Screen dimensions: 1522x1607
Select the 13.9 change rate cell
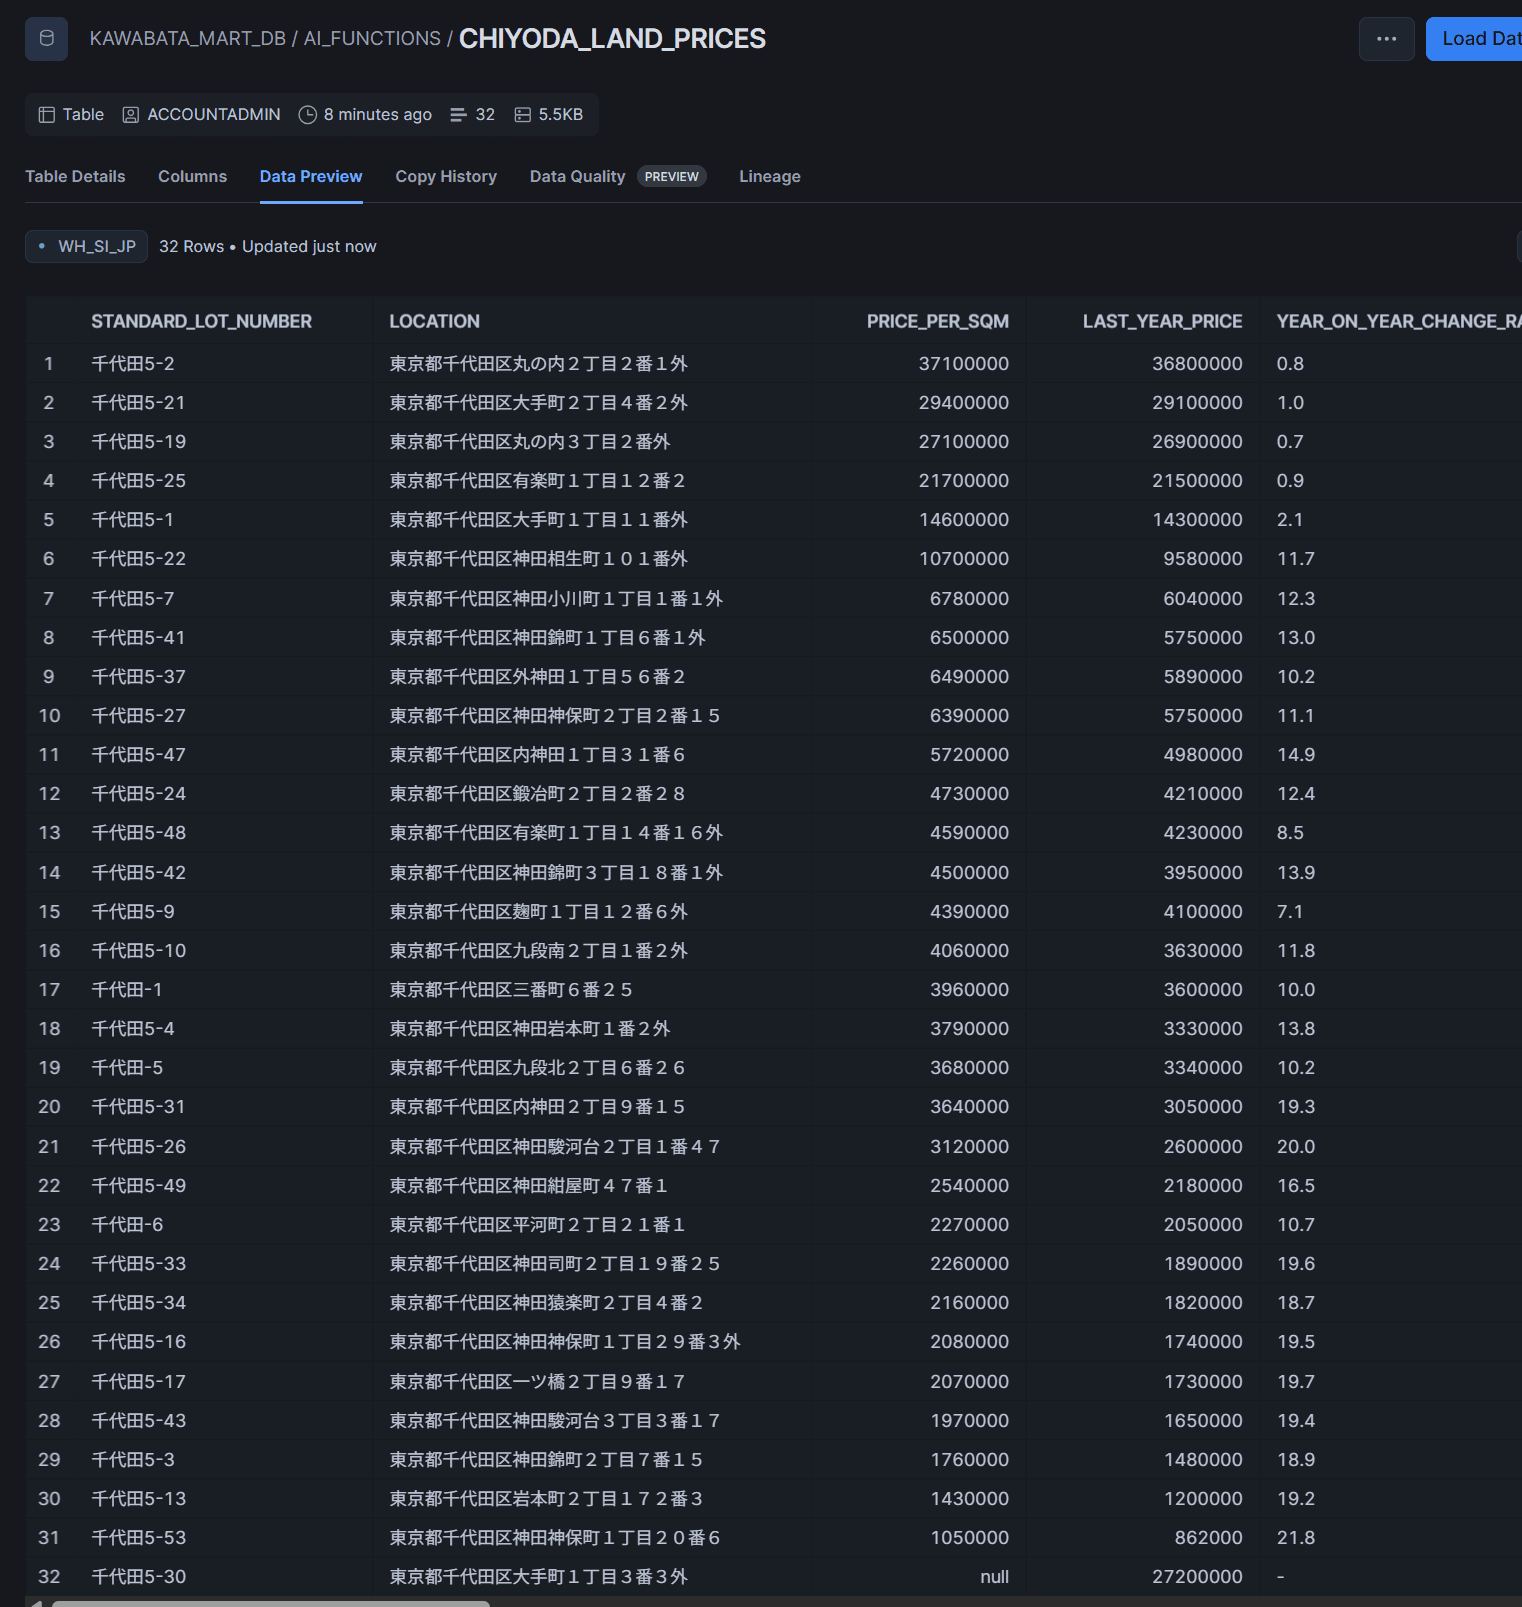1296,872
